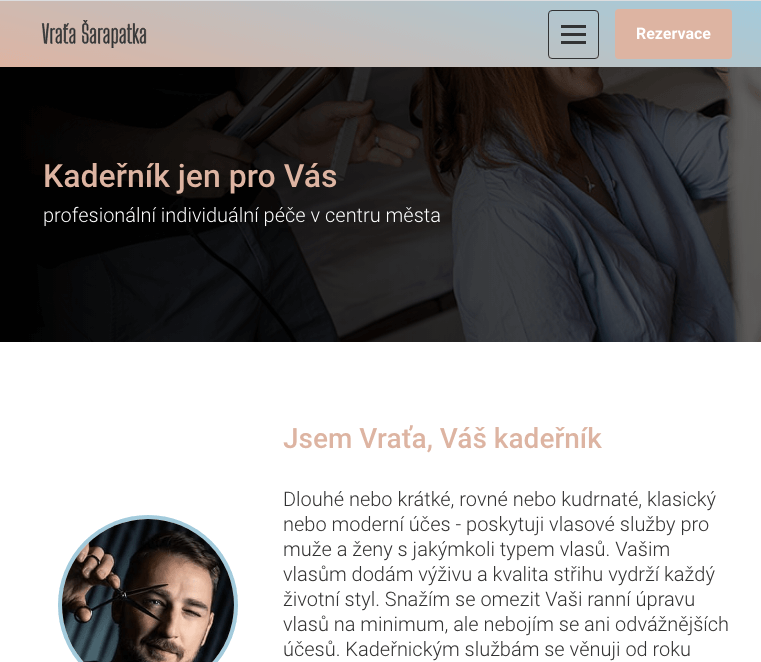This screenshot has height=662, width=761.
Task: Select the subtitle about profesionální individuální péče
Action: click(x=242, y=215)
